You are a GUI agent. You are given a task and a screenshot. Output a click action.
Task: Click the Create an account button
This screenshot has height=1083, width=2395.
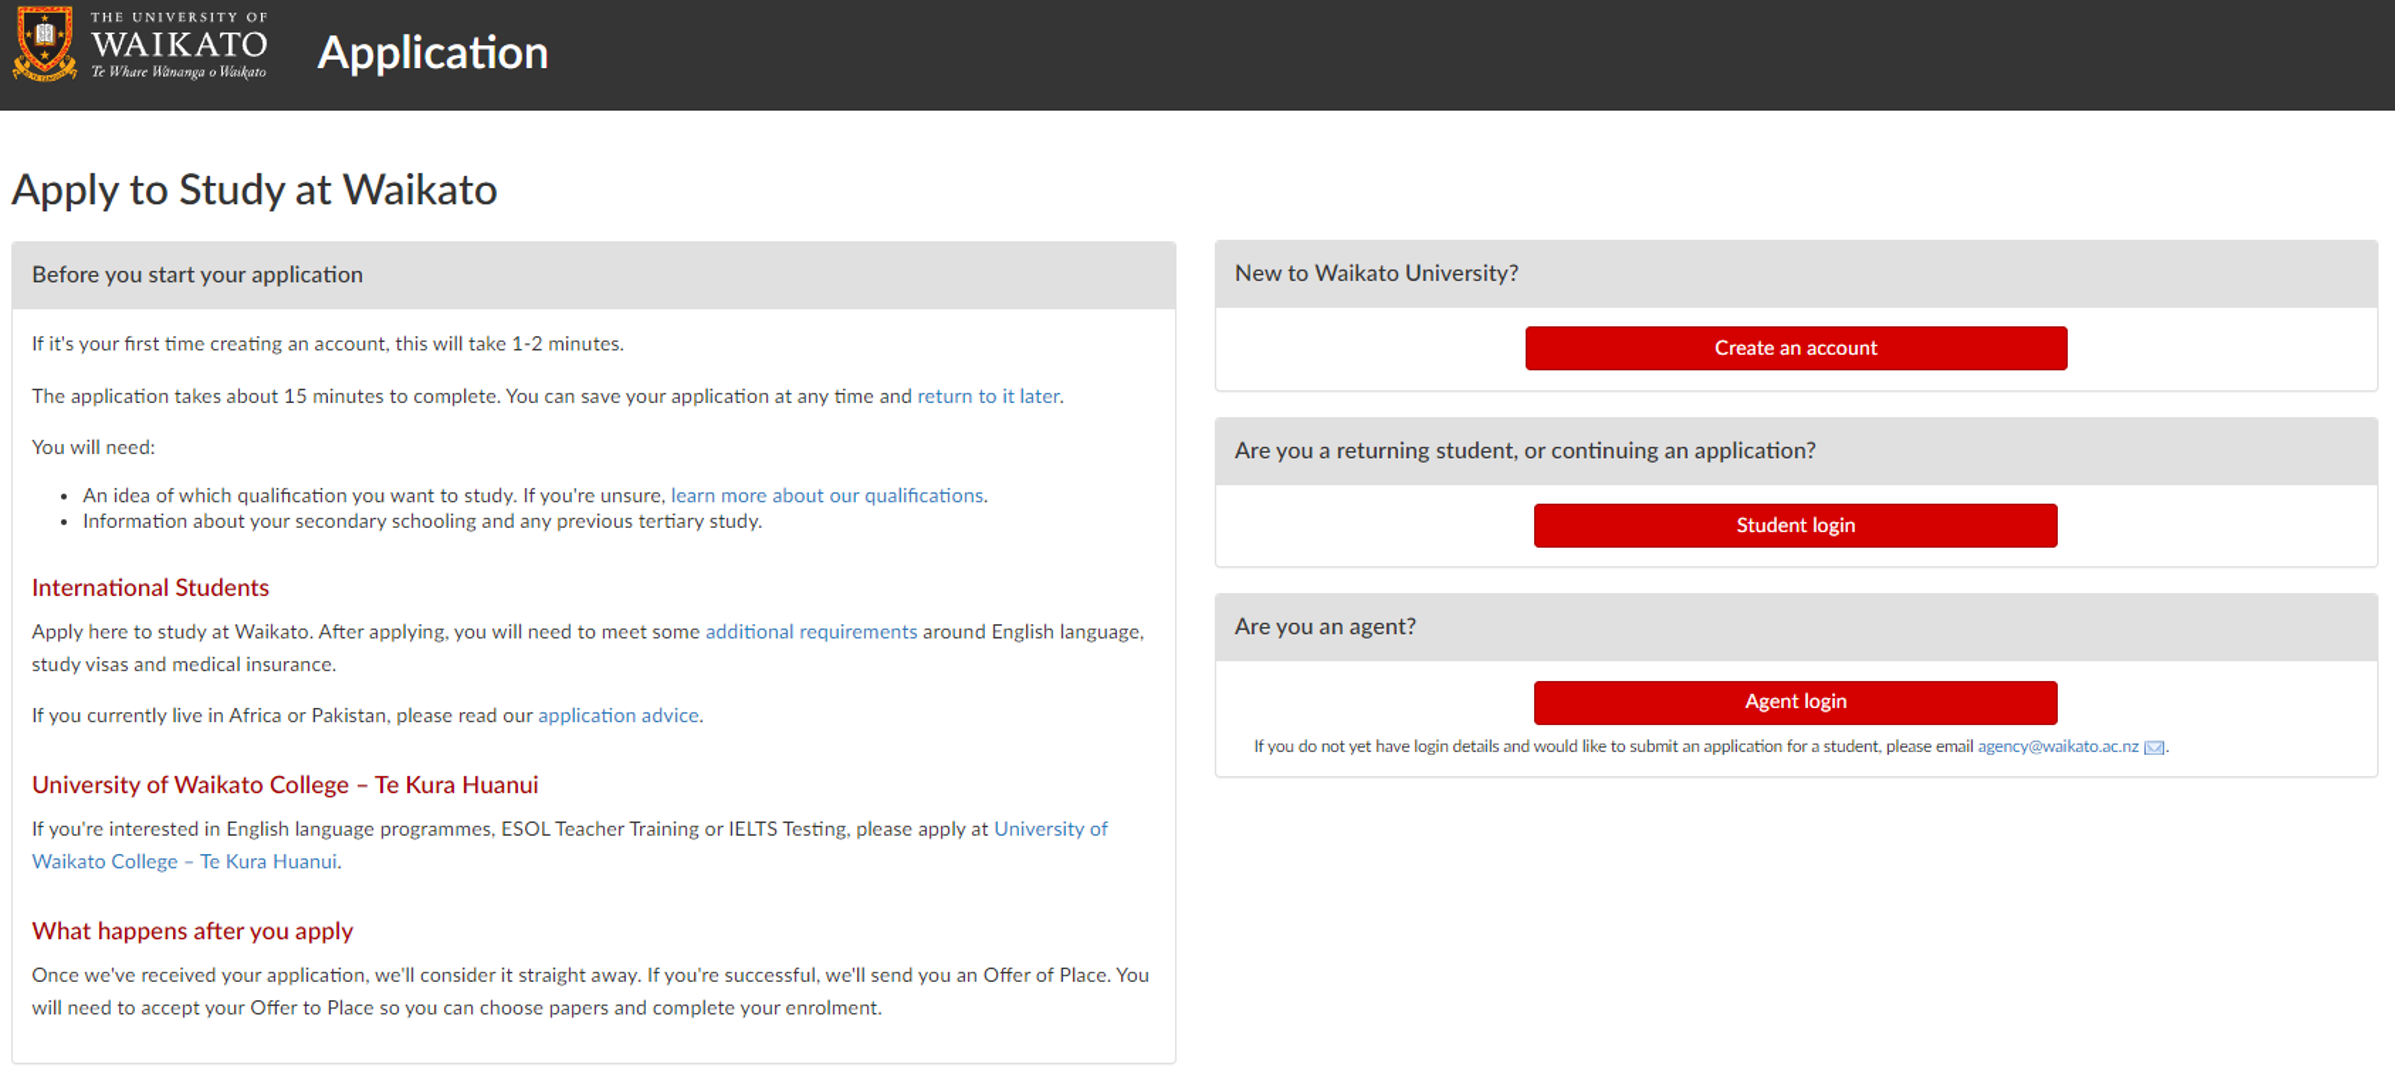click(x=1795, y=348)
